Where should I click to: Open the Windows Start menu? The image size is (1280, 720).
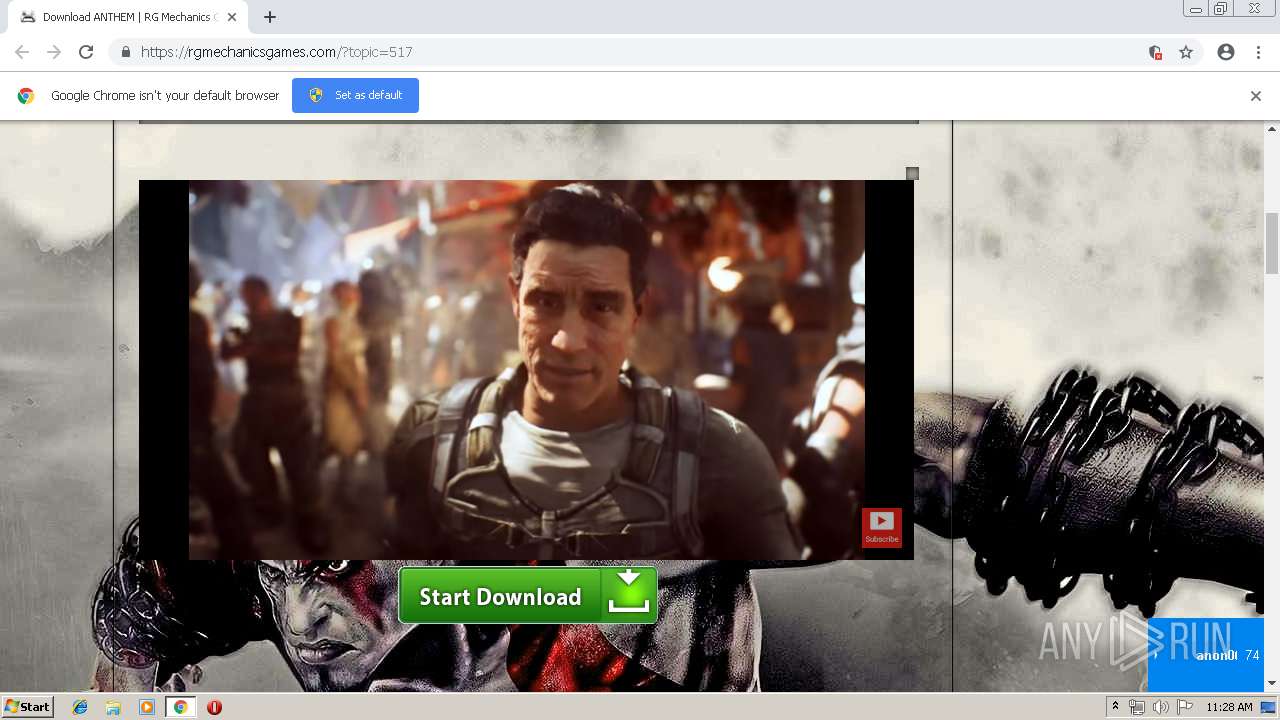(x=28, y=707)
